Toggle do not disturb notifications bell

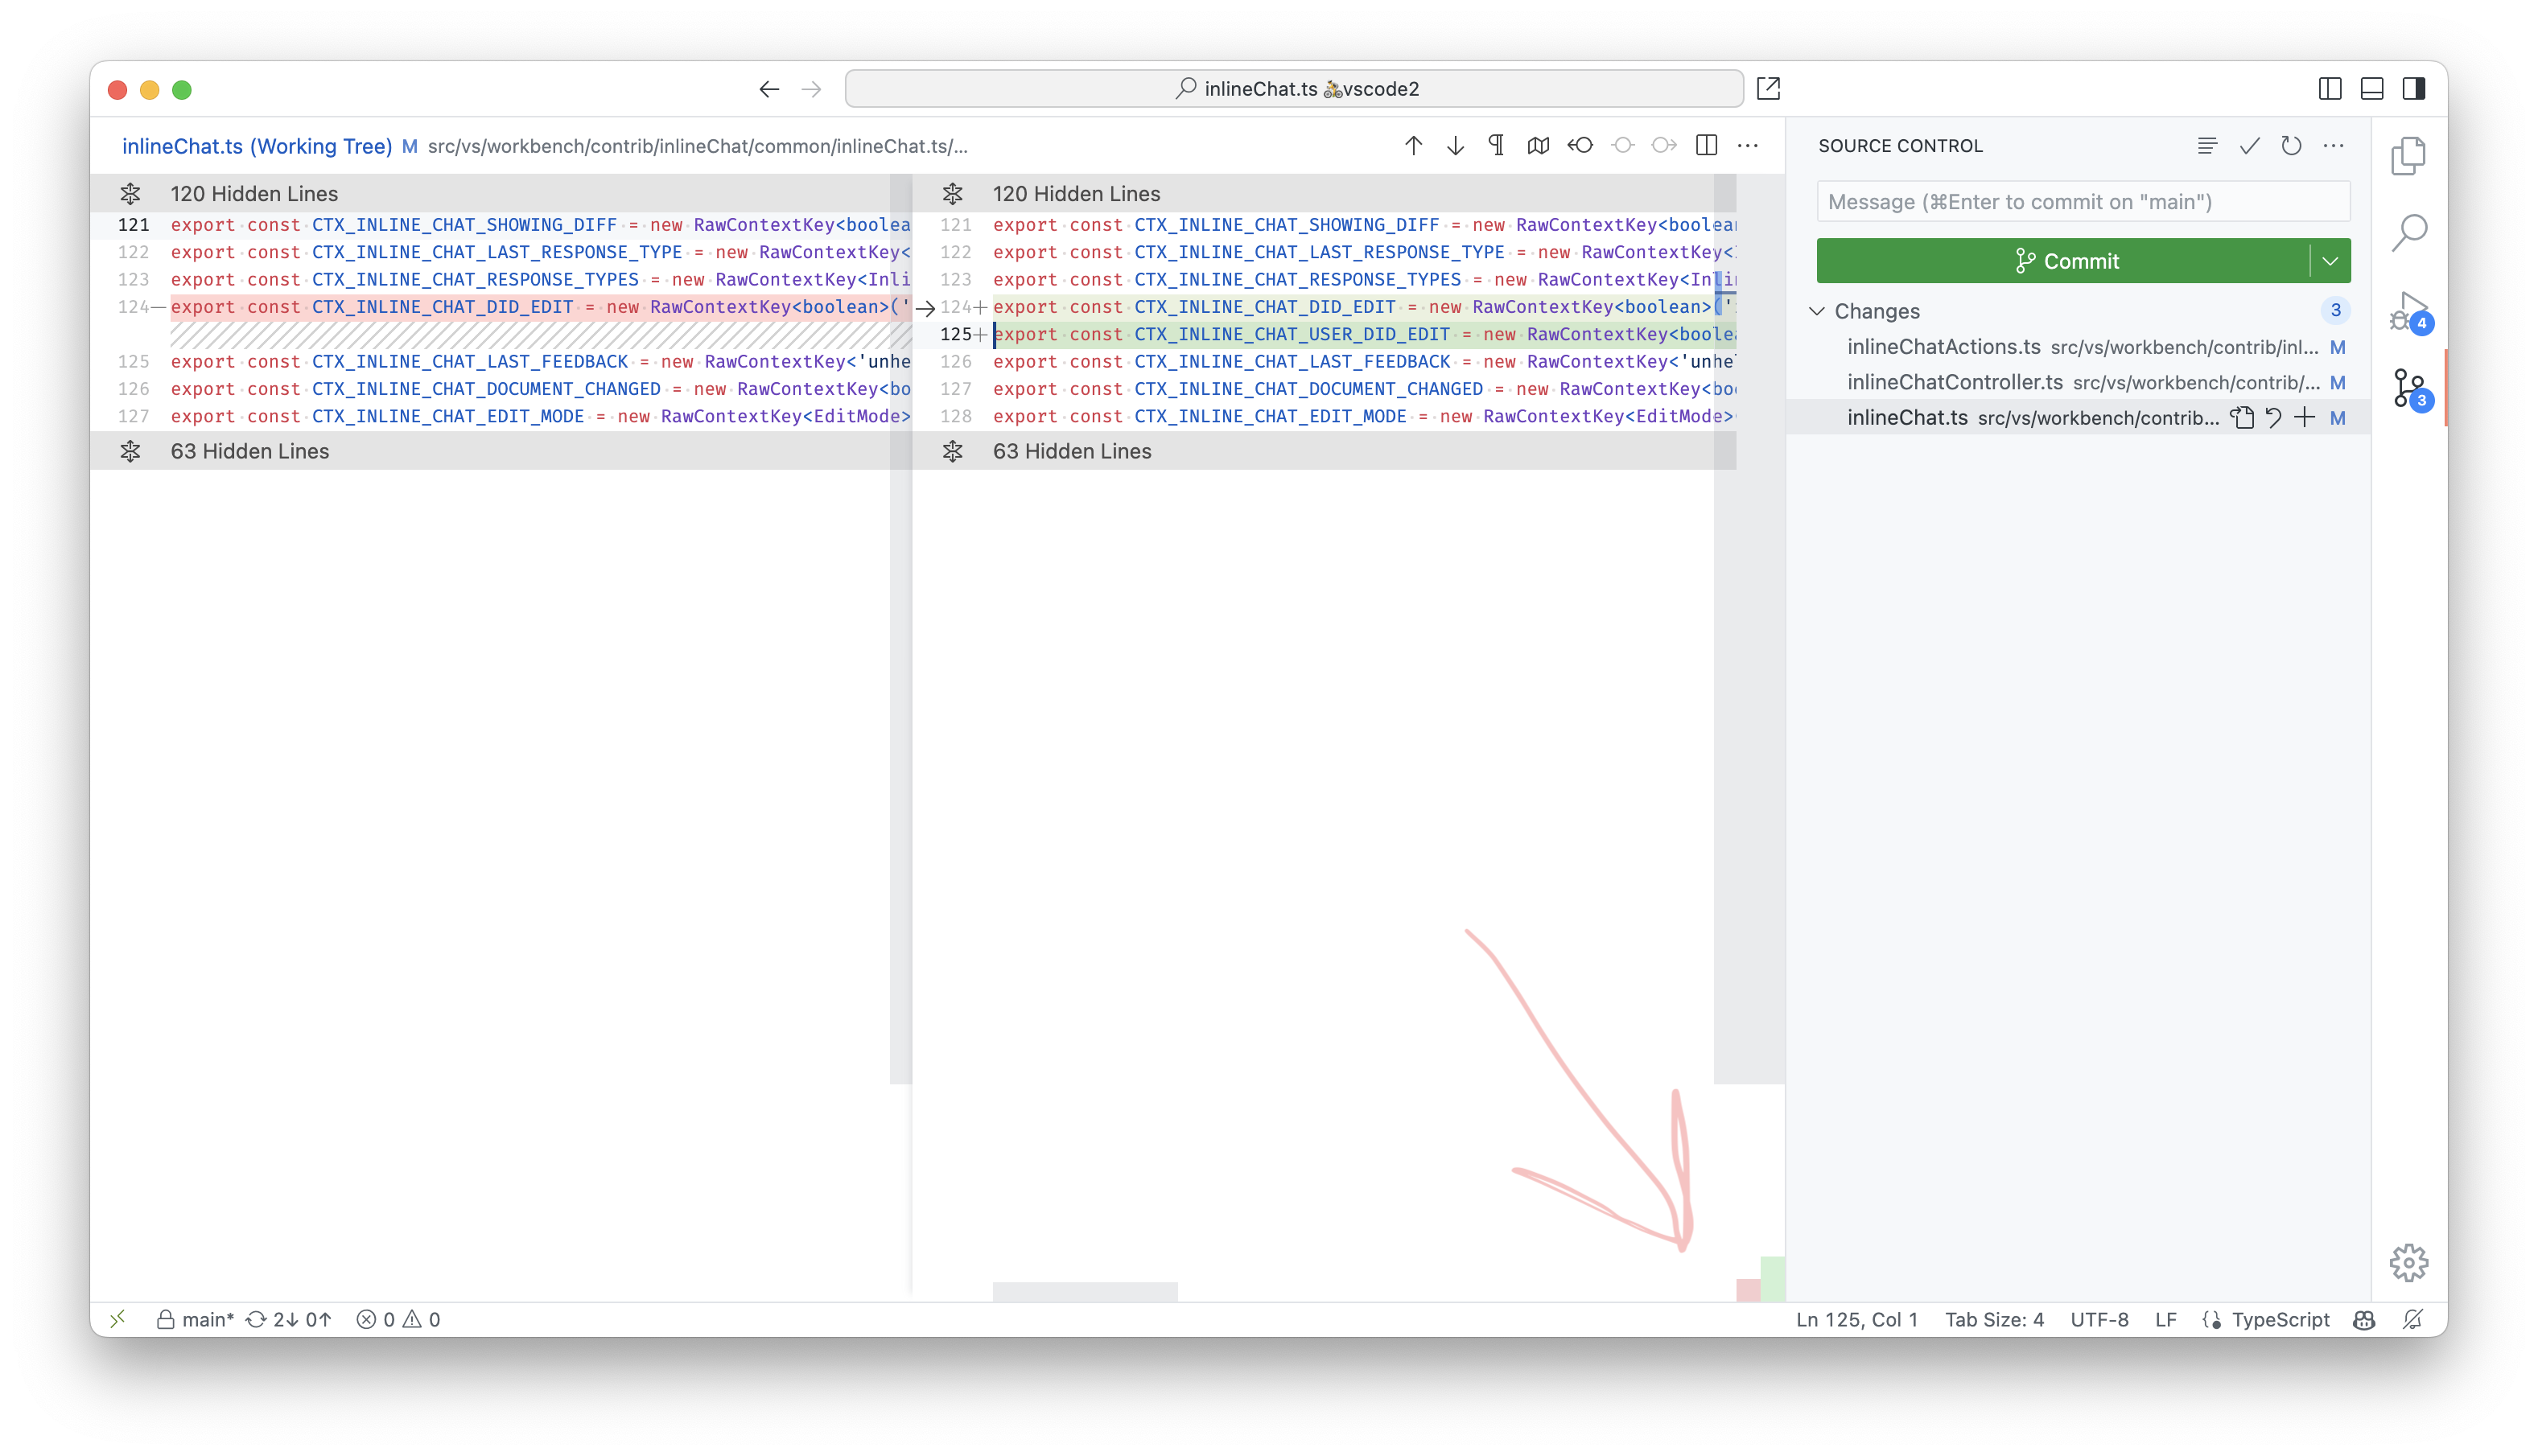2412,1319
